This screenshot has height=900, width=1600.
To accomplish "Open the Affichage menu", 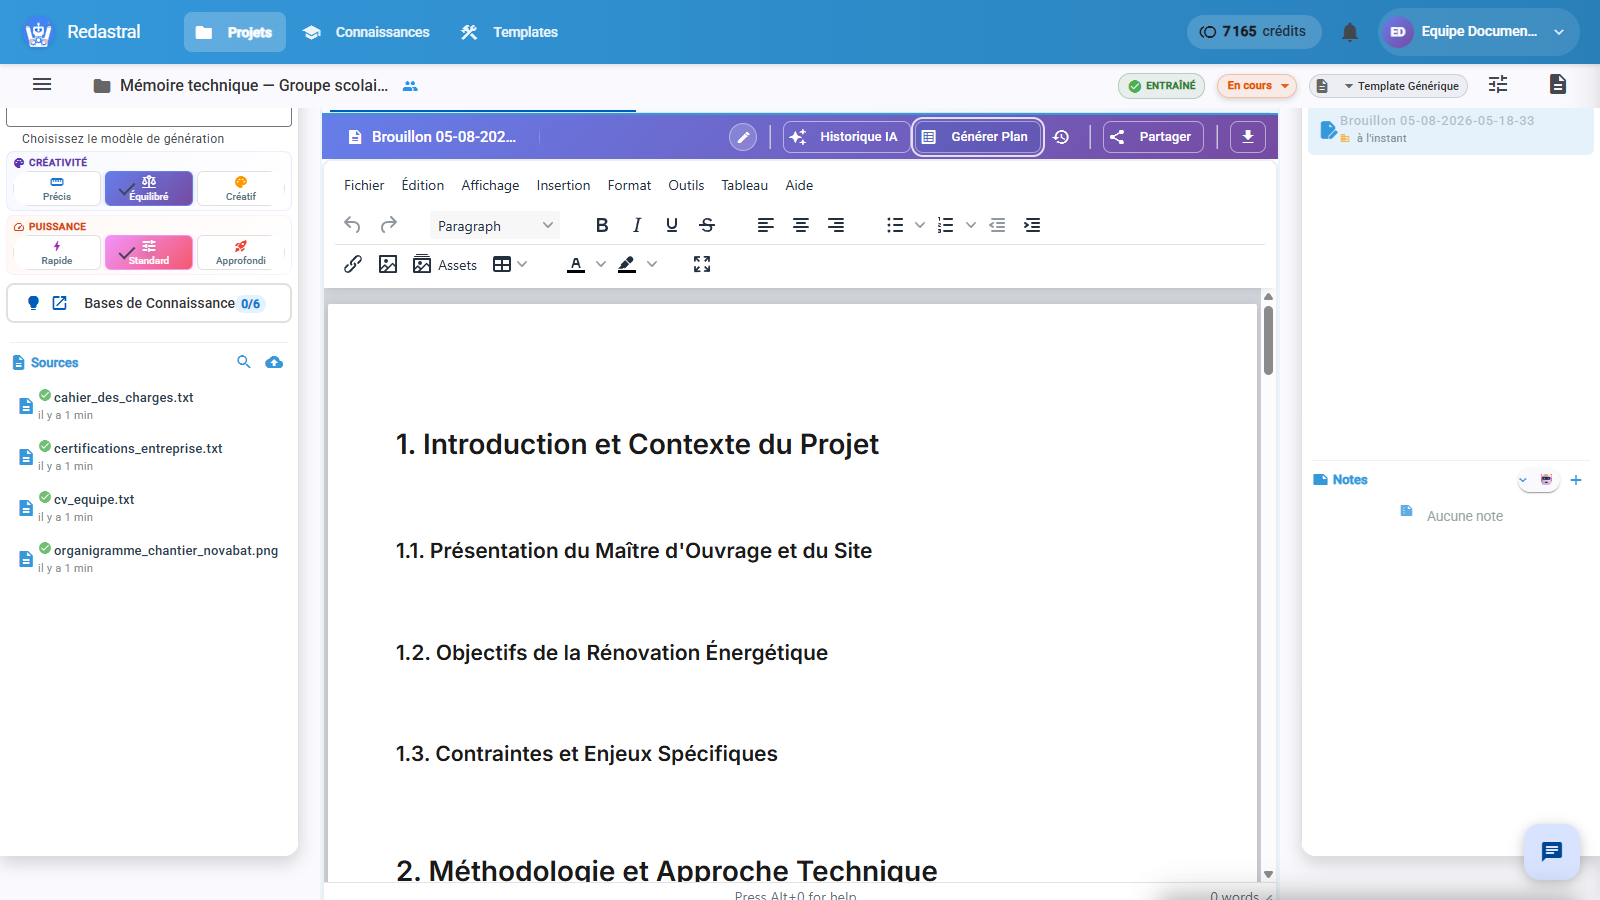I will [x=490, y=185].
